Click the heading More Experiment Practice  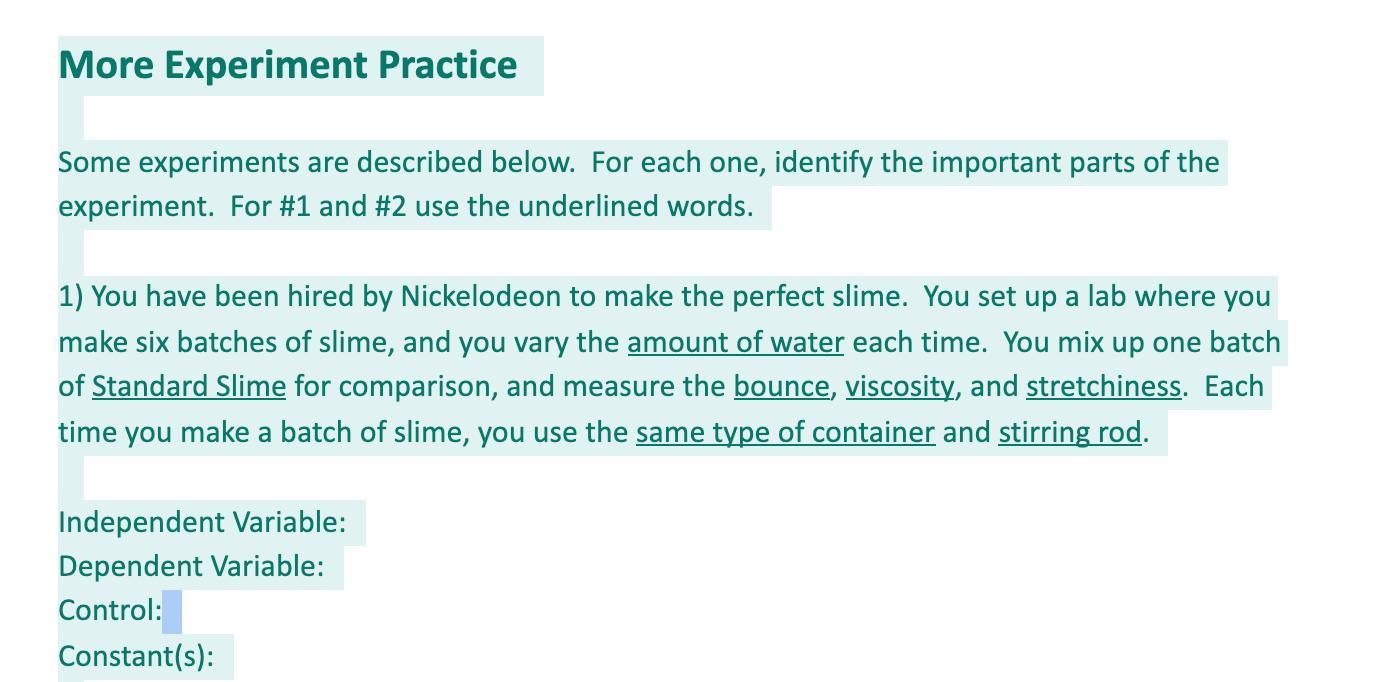[288, 65]
